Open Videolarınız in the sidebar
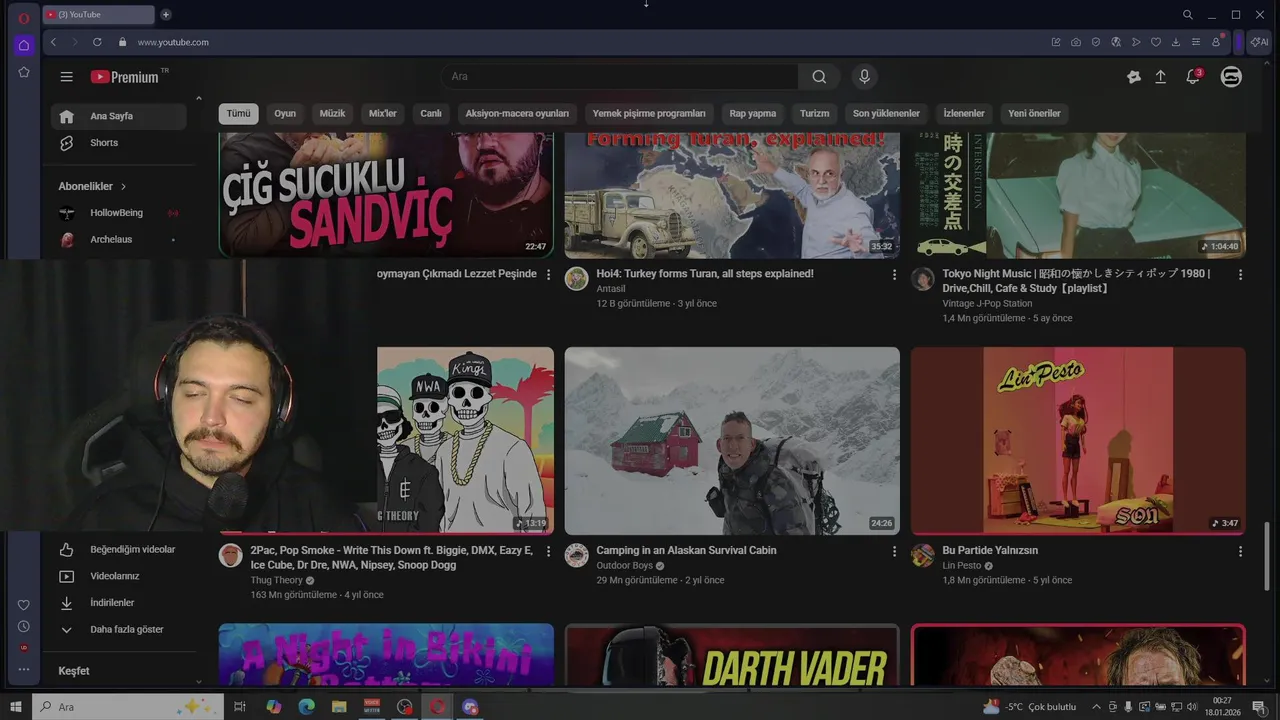This screenshot has width=1280, height=720. 119,577
